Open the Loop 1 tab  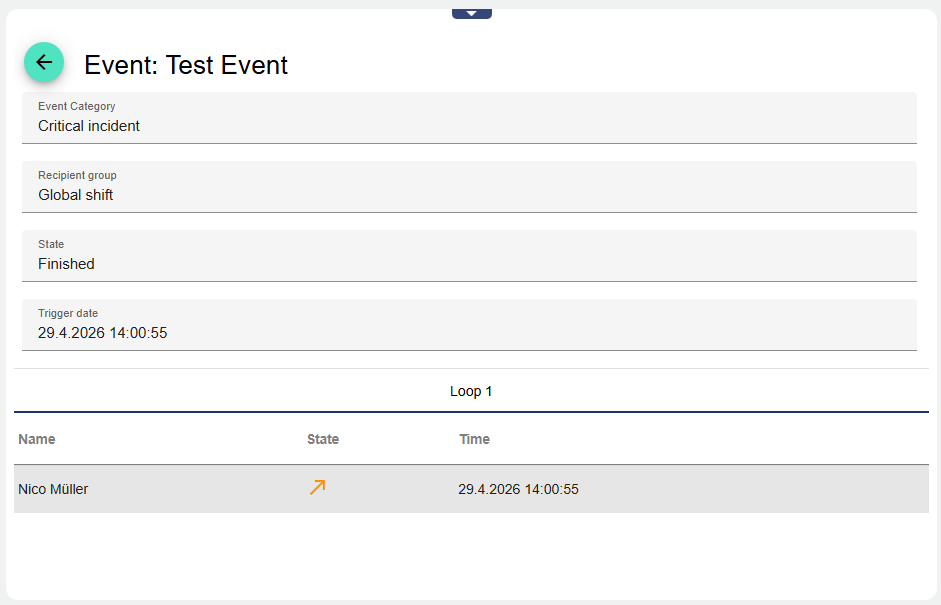coord(471,391)
